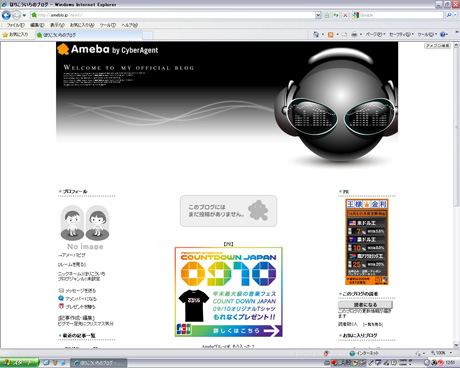The height and width of the screenshot is (368, 460).
Task: Open the 編集(E) menu
Action: 37,25
